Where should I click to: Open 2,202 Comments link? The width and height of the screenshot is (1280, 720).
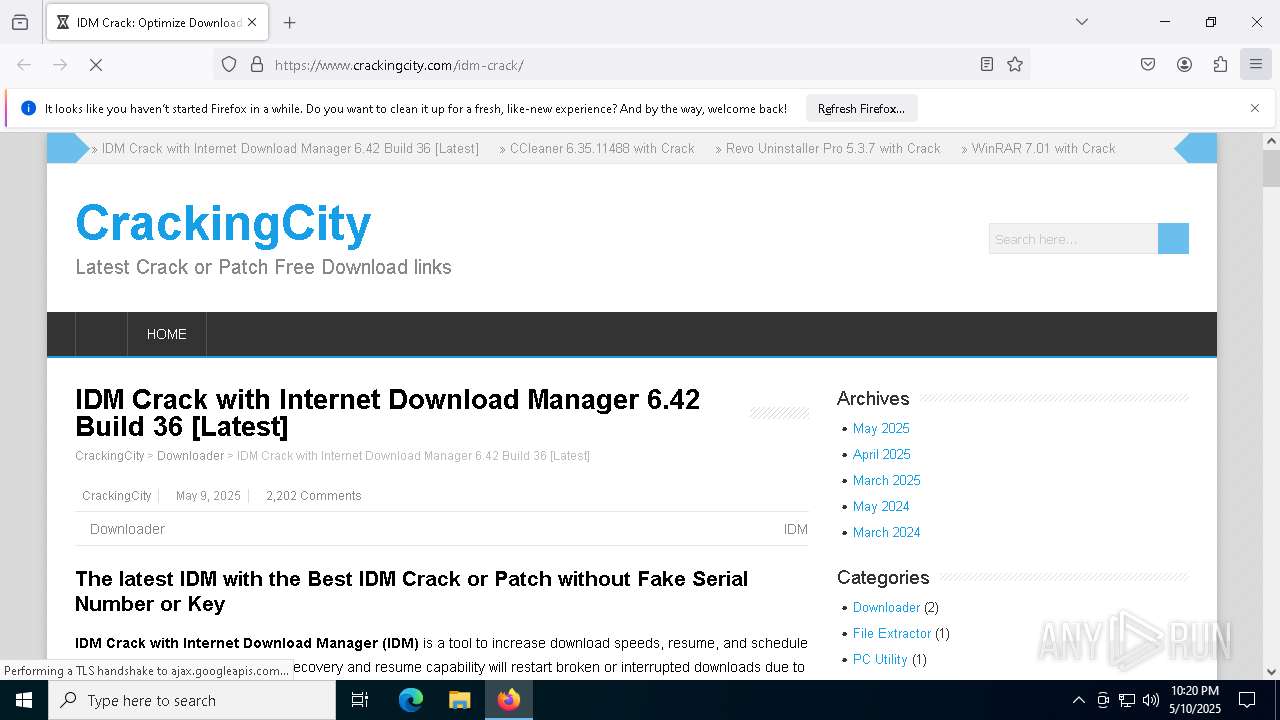click(x=314, y=496)
